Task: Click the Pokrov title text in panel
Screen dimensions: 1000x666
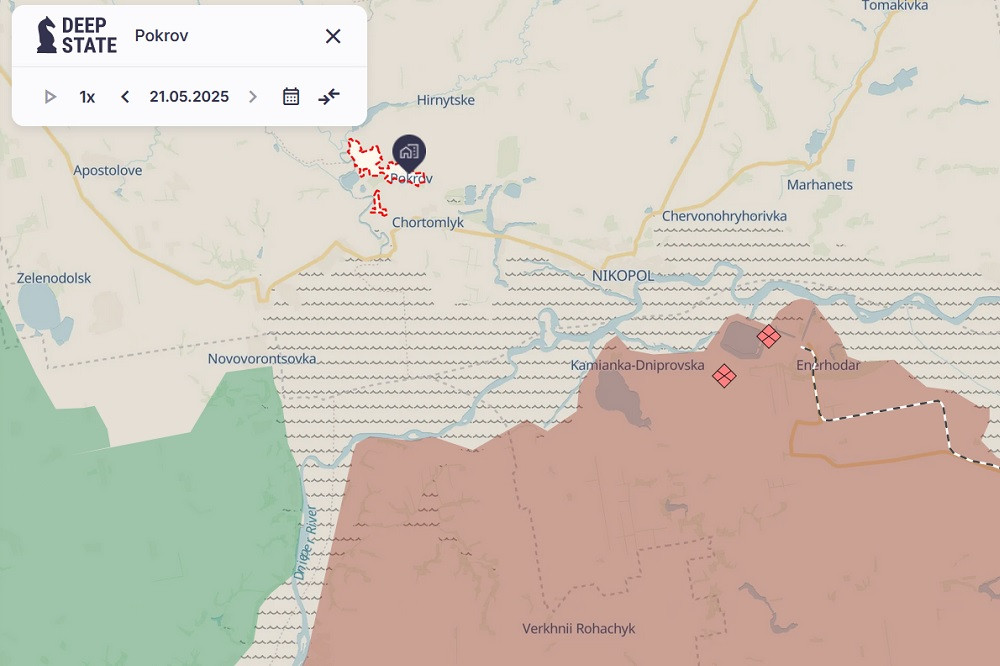Action: pos(162,36)
